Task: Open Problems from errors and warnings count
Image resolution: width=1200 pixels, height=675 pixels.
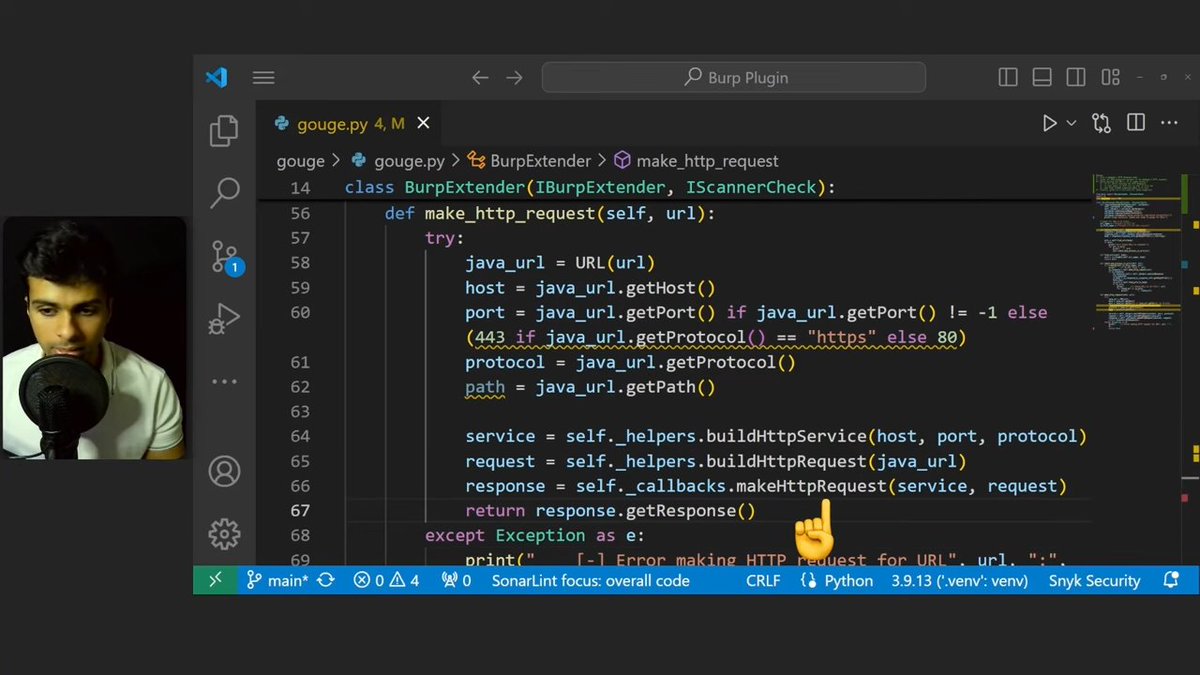Action: point(386,580)
